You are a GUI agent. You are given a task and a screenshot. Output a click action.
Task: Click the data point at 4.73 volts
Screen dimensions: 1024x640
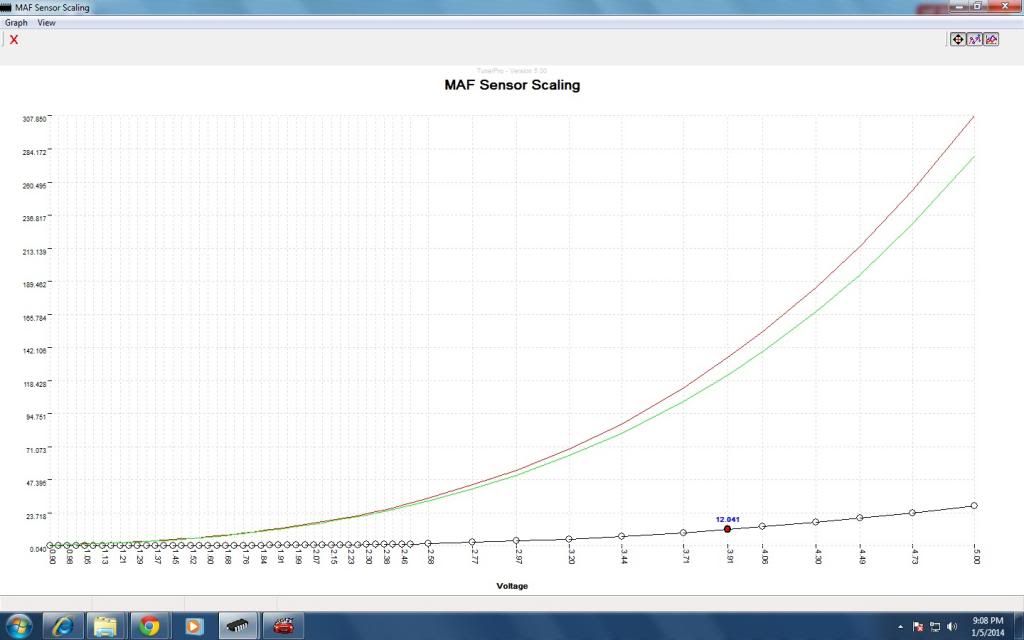912,513
